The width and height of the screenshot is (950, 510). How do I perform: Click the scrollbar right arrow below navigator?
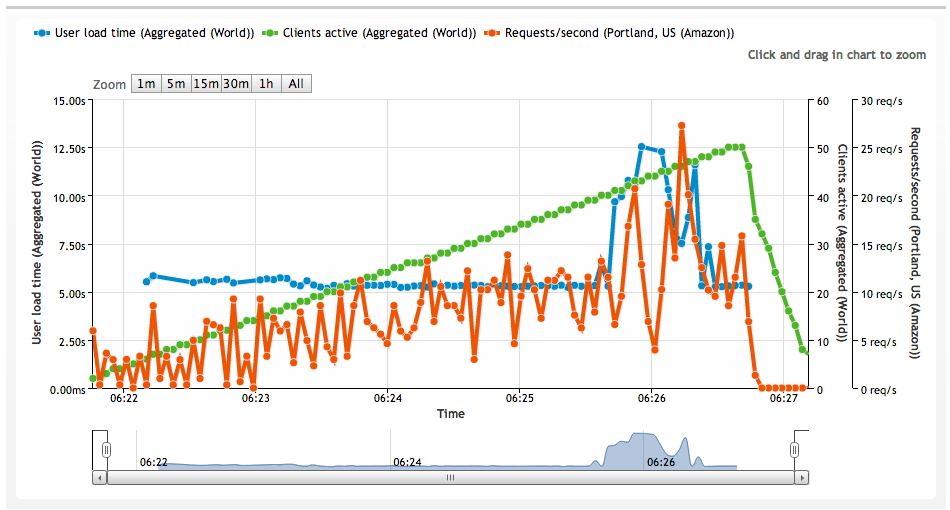point(800,478)
